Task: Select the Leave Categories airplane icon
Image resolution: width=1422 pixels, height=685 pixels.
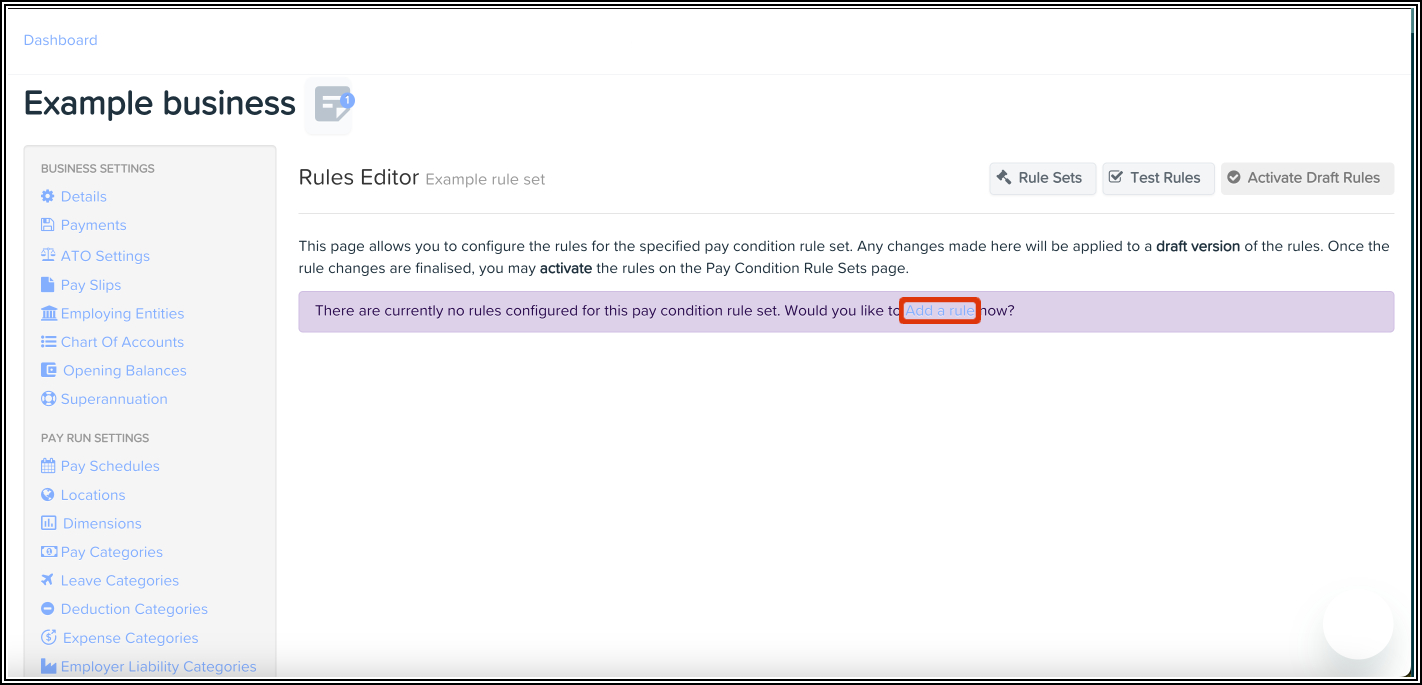Action: 48,580
